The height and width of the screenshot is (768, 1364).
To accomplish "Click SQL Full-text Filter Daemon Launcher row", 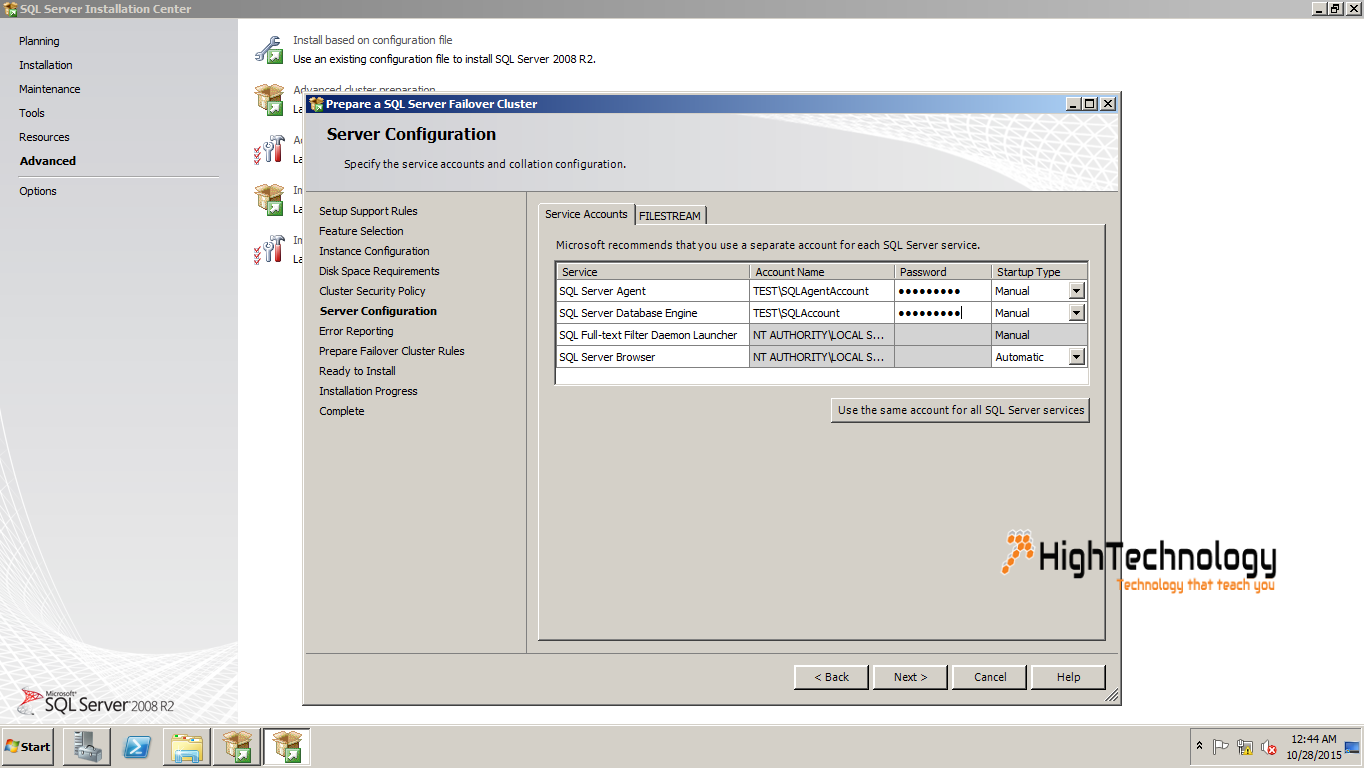I will tap(821, 335).
